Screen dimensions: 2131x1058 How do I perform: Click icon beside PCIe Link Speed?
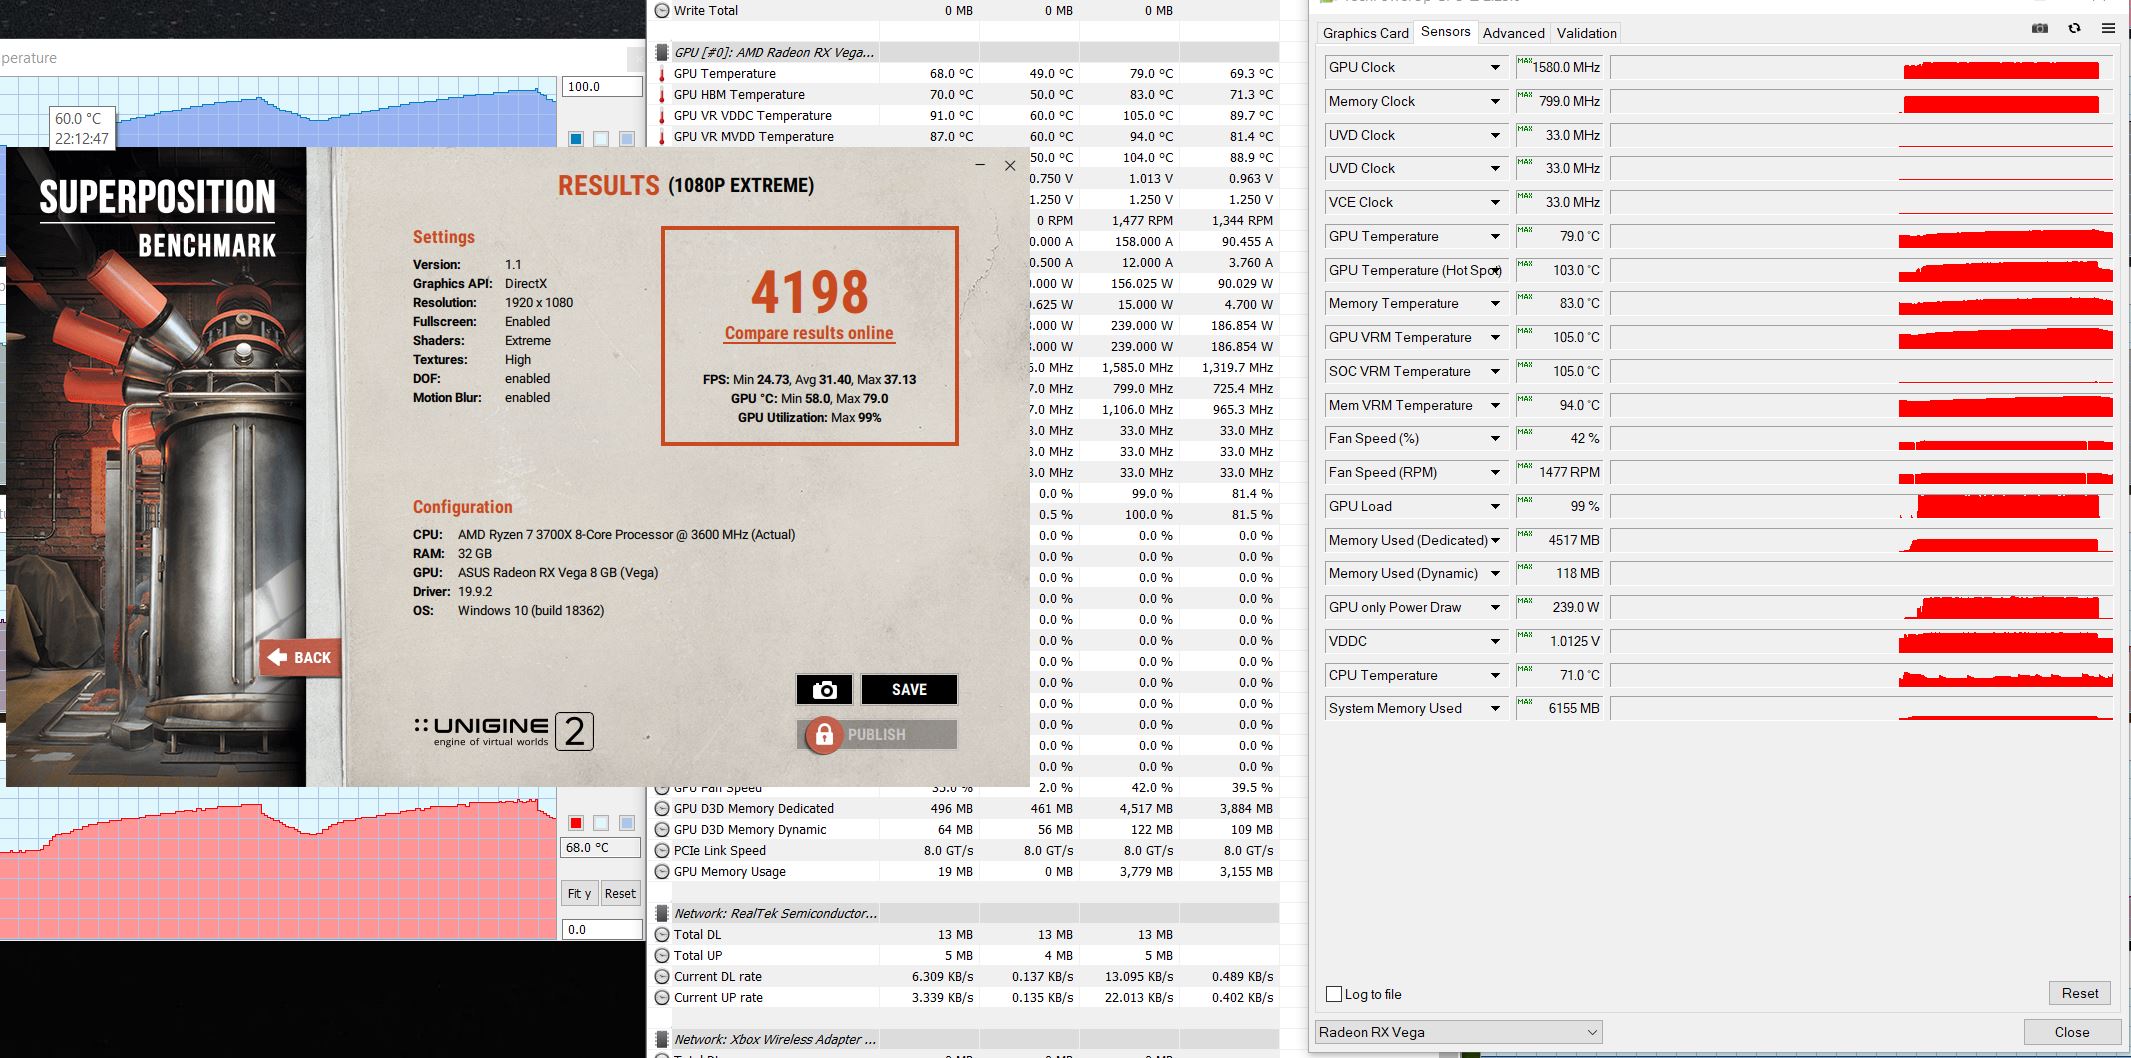click(662, 851)
